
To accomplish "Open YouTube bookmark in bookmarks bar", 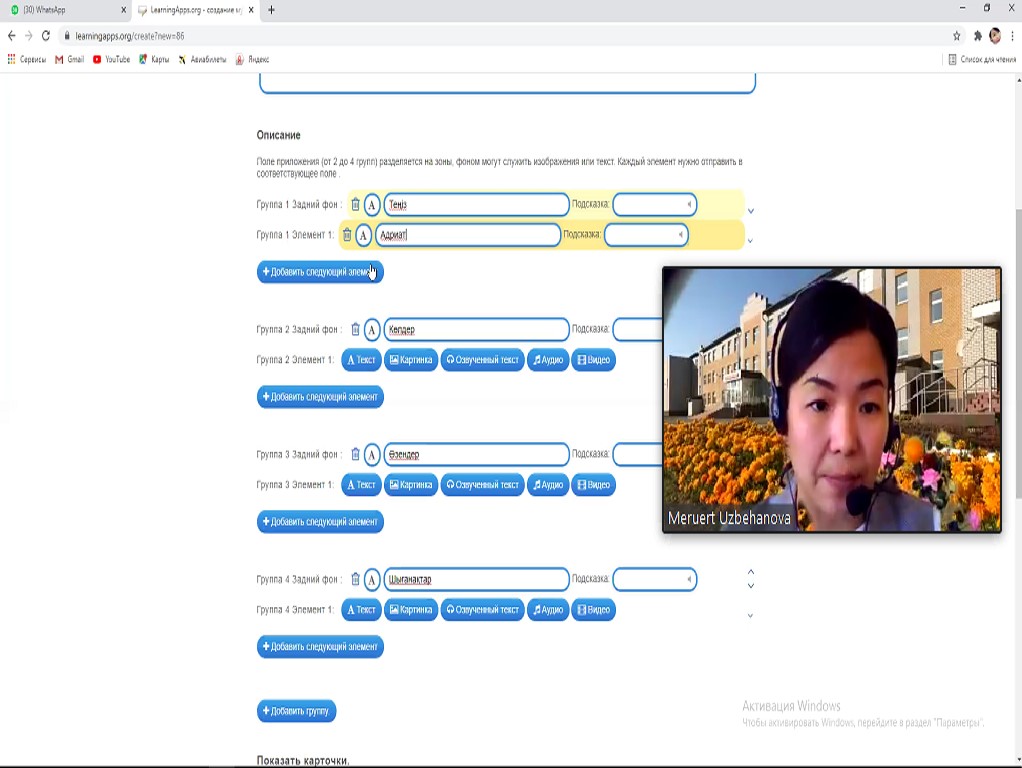I will coord(111,60).
